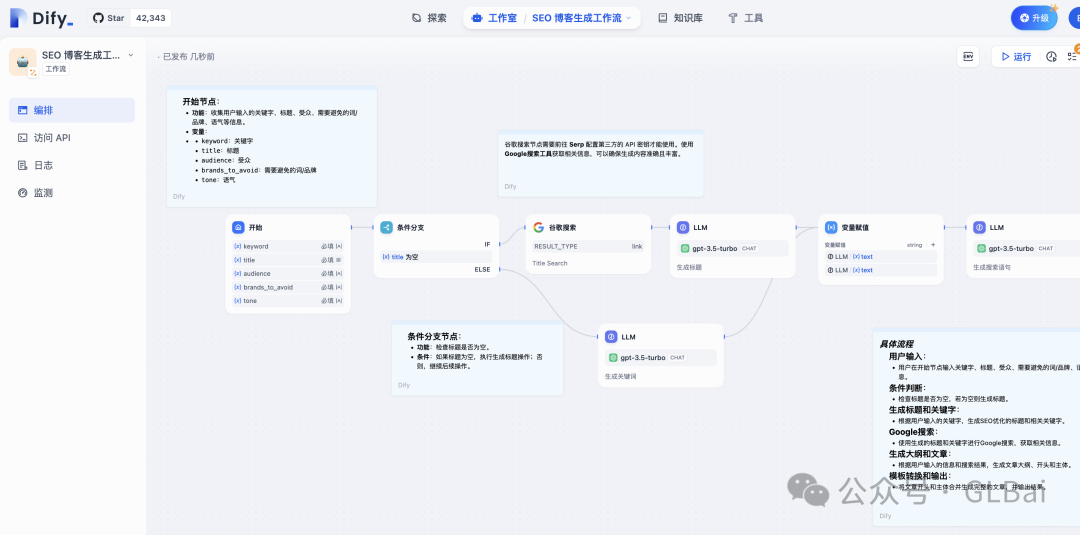Screen dimensions: 1080x535
Task: Open the 知识库 tab
Action: tap(681, 18)
